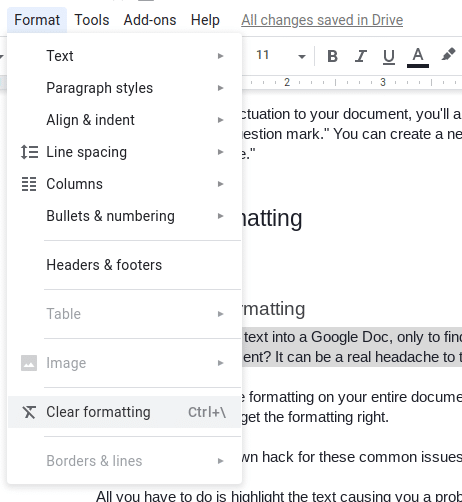Open the All changes saved in Drive link
The height and width of the screenshot is (502, 462).
322,20
